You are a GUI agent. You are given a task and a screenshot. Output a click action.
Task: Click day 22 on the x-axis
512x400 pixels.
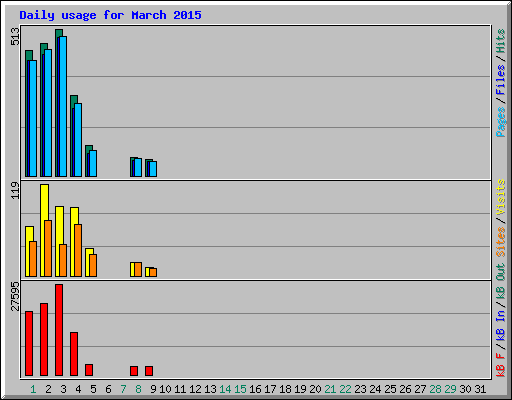pyautogui.click(x=345, y=389)
